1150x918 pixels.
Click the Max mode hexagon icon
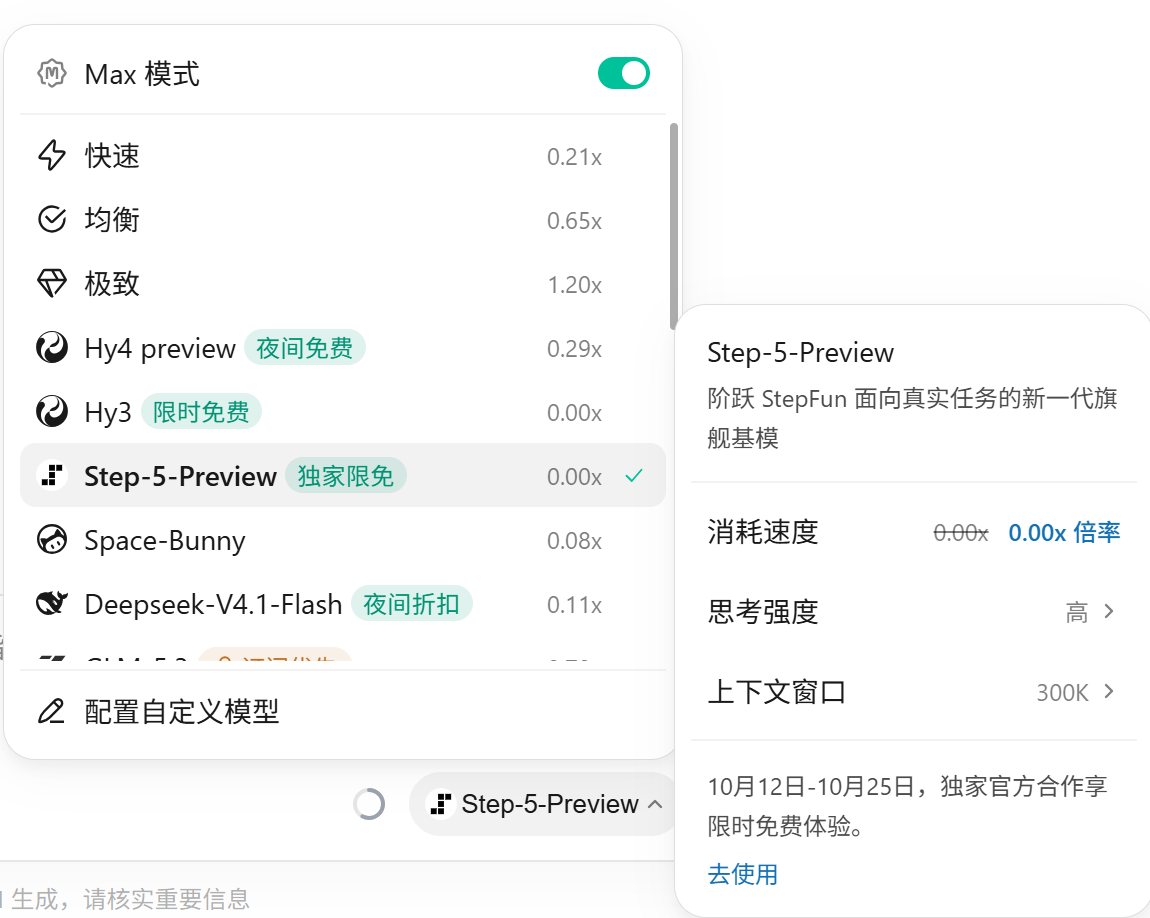click(x=52, y=74)
